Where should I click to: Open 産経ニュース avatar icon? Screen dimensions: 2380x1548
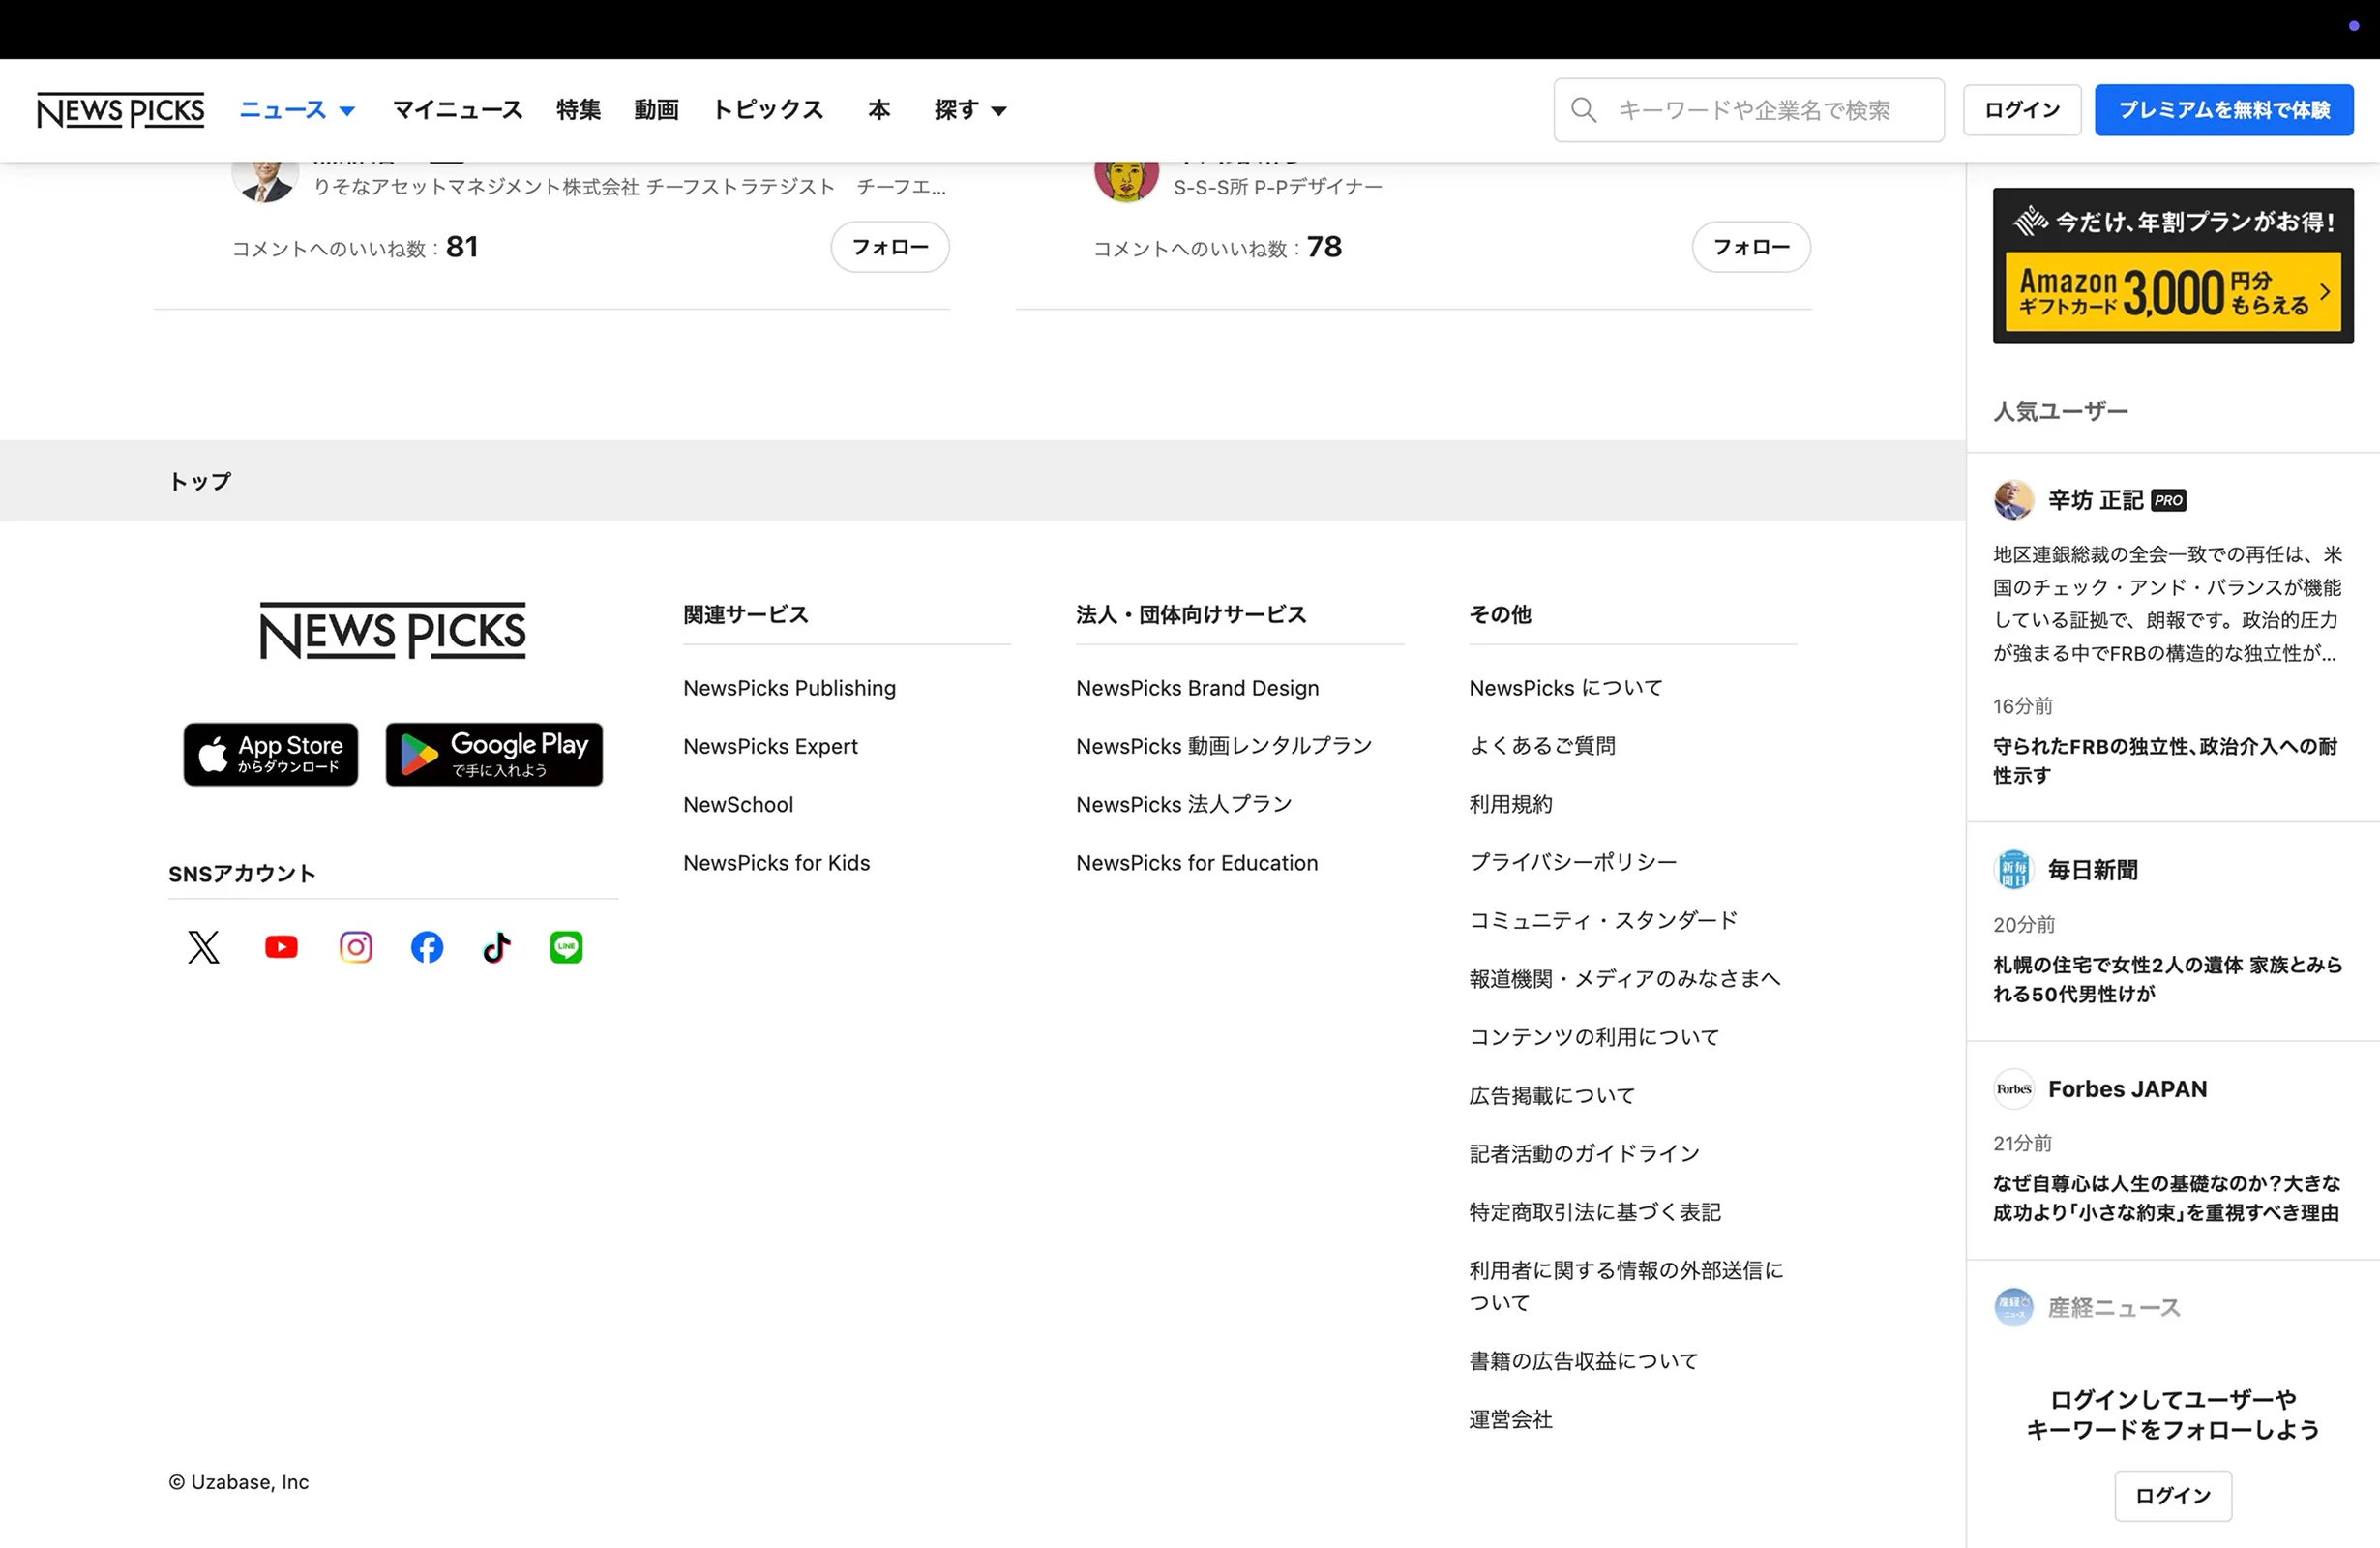2013,1306
